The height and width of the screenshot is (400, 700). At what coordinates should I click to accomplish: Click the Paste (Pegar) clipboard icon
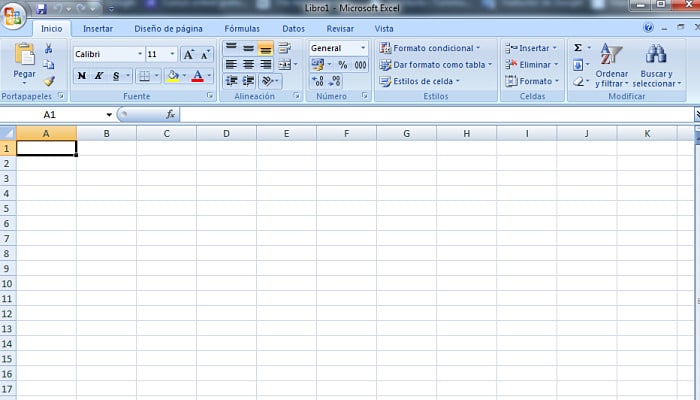point(25,55)
